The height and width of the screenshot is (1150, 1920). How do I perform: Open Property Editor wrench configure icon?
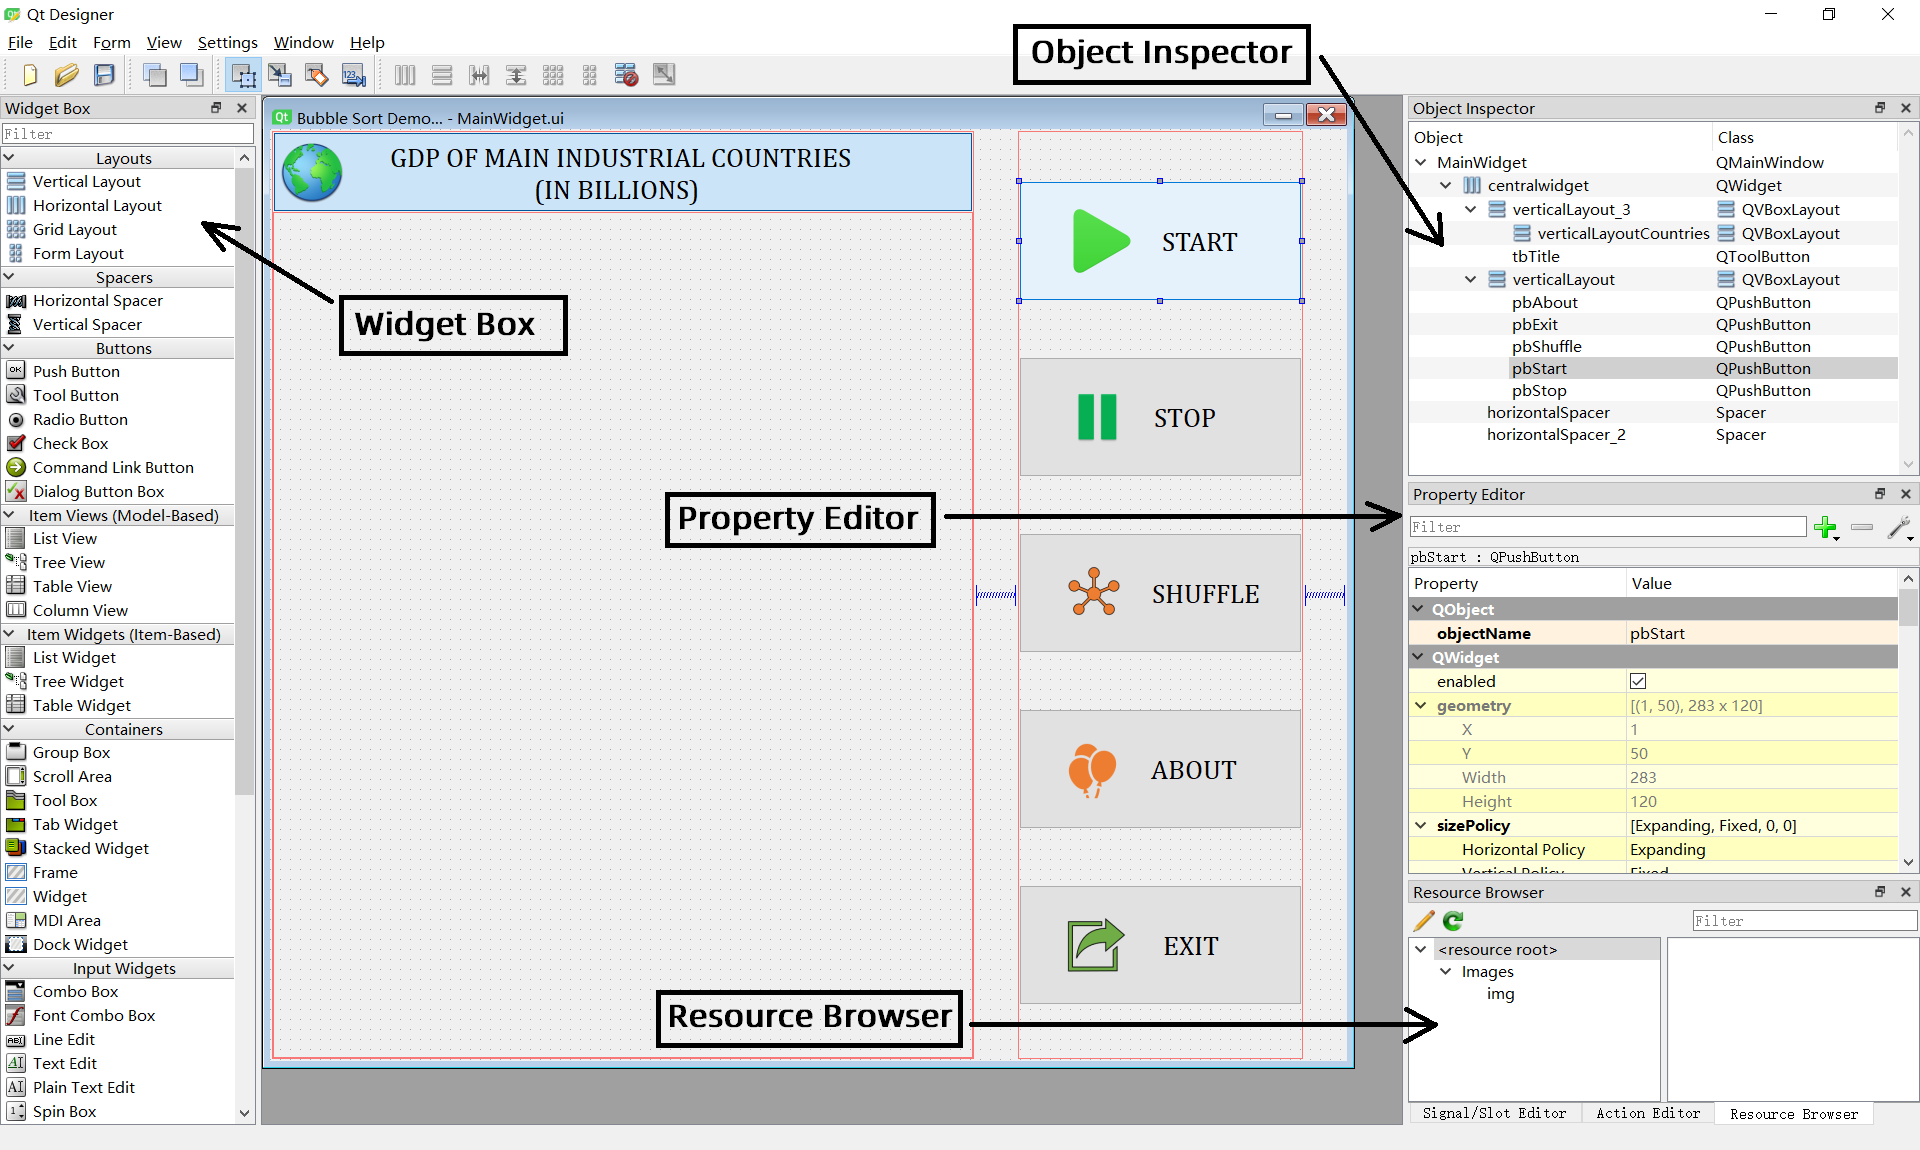[x=1899, y=528]
